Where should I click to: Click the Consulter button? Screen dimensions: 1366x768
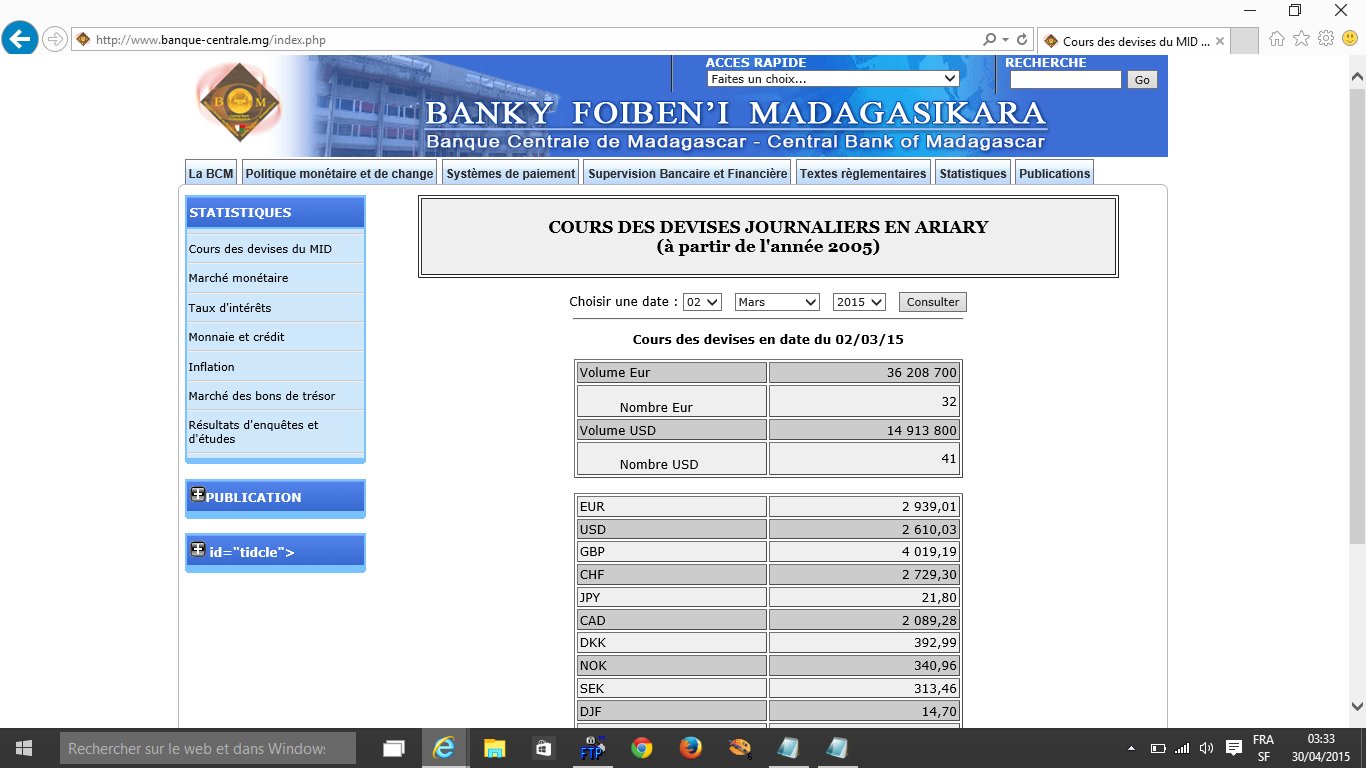coord(932,302)
